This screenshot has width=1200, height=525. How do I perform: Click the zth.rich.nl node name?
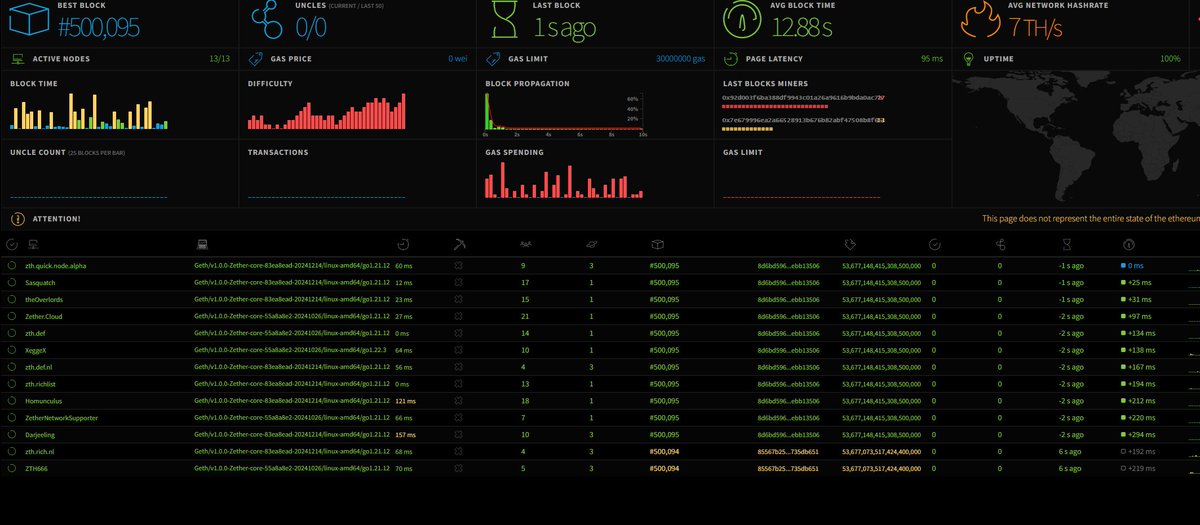[42, 451]
